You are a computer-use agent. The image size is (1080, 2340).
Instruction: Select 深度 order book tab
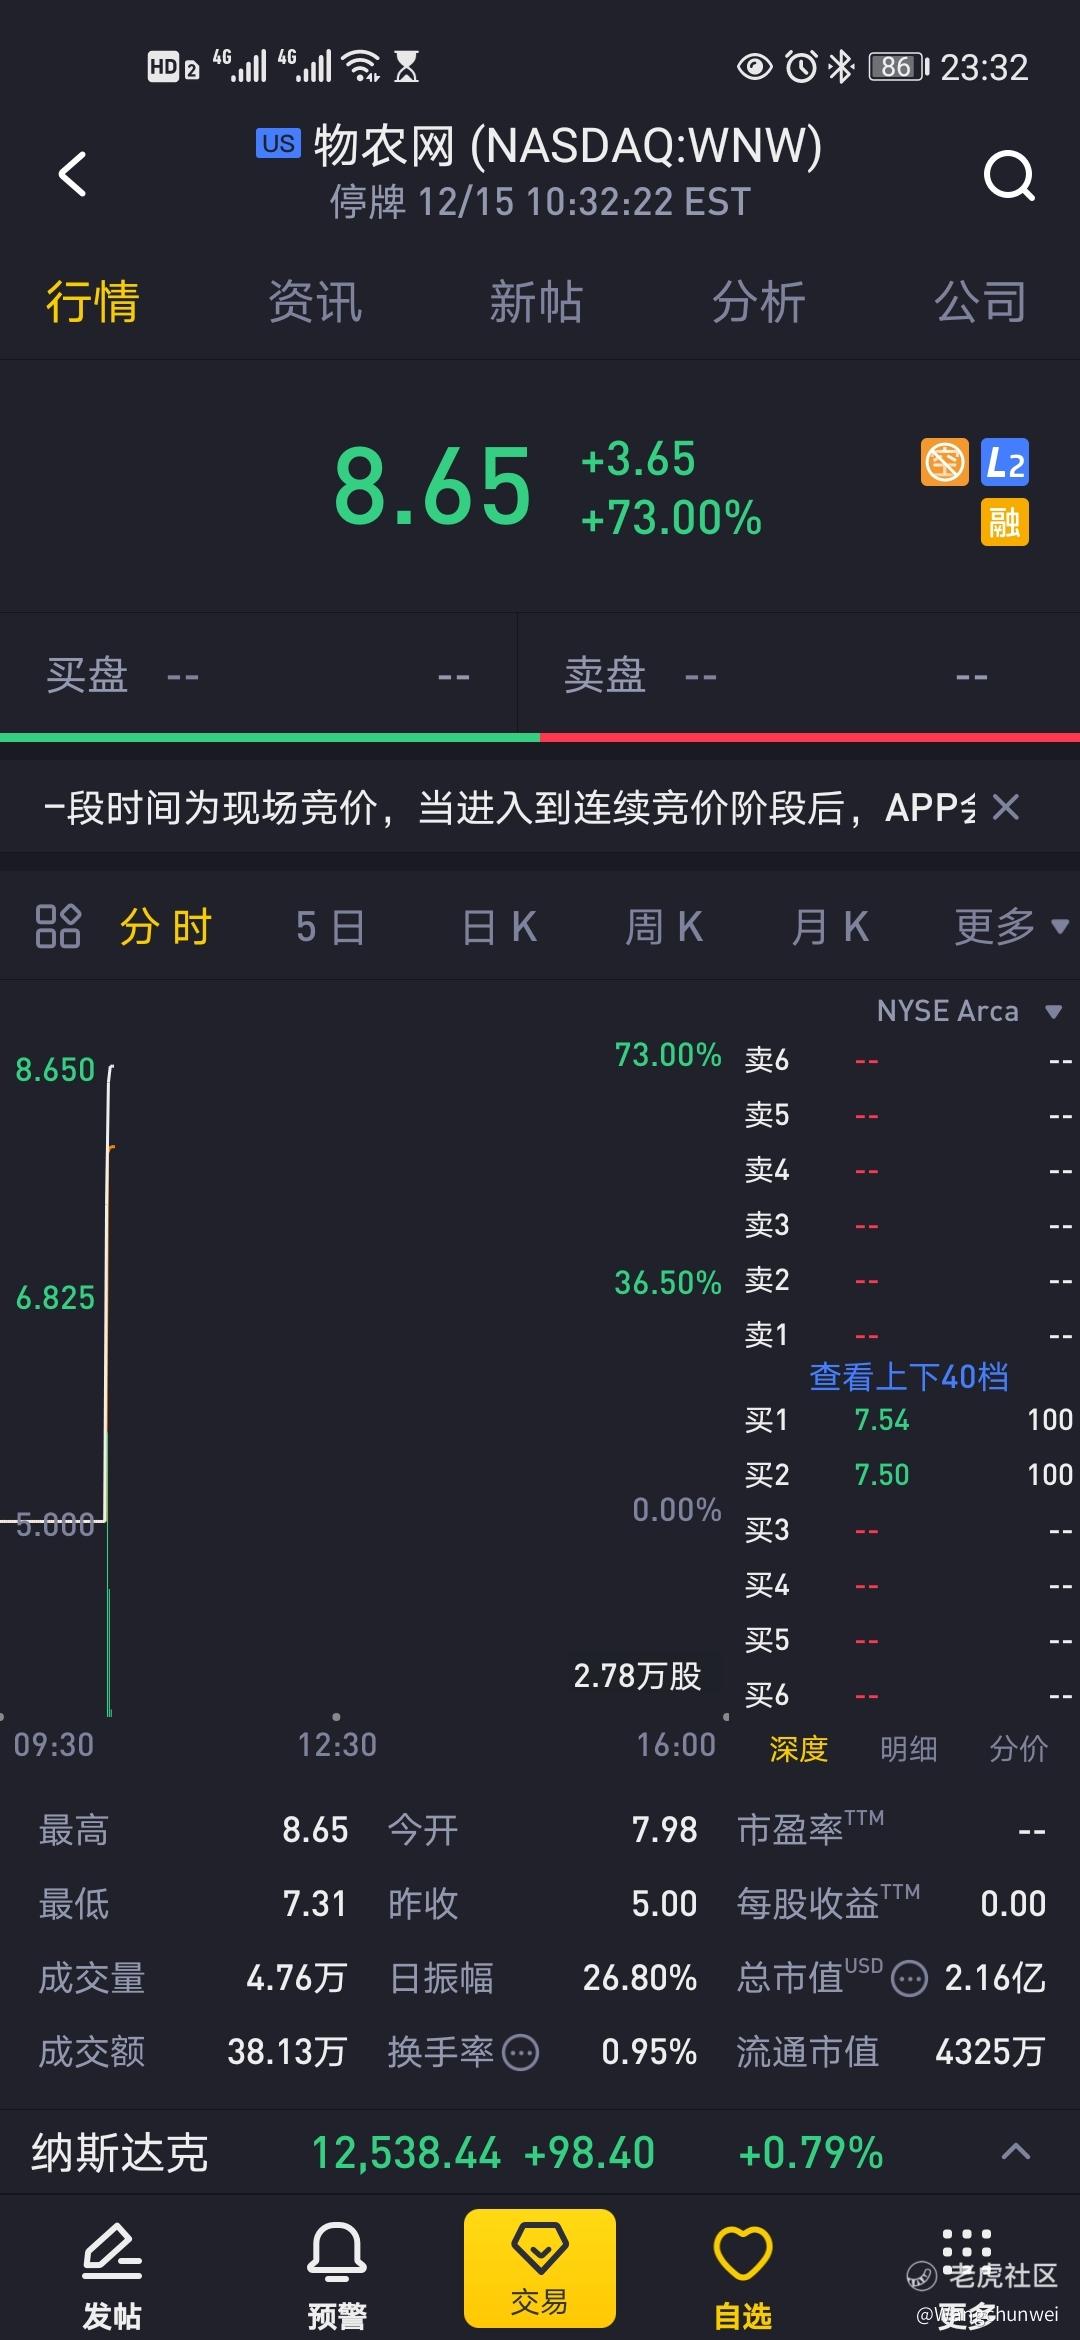[x=799, y=1749]
